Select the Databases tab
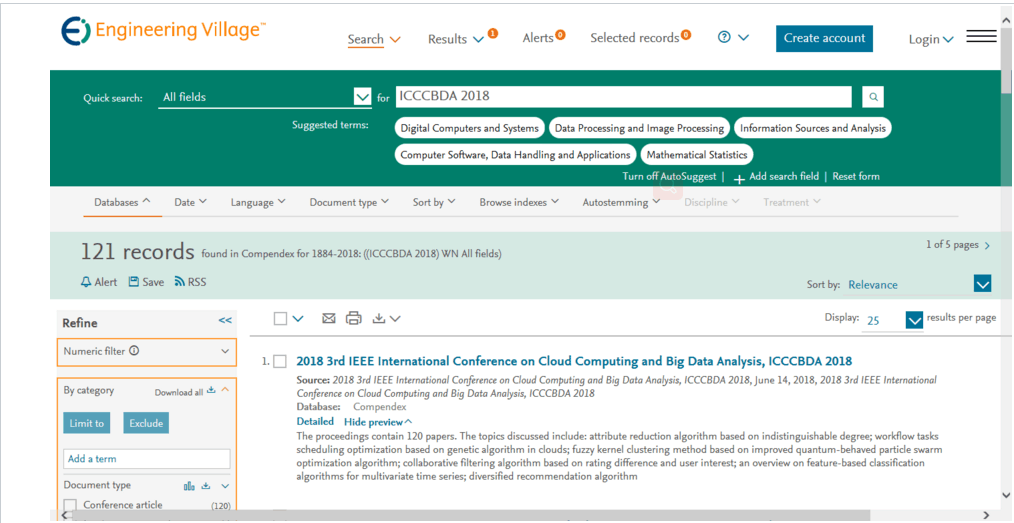Image resolution: width=1014 pixels, height=523 pixels. coord(123,202)
